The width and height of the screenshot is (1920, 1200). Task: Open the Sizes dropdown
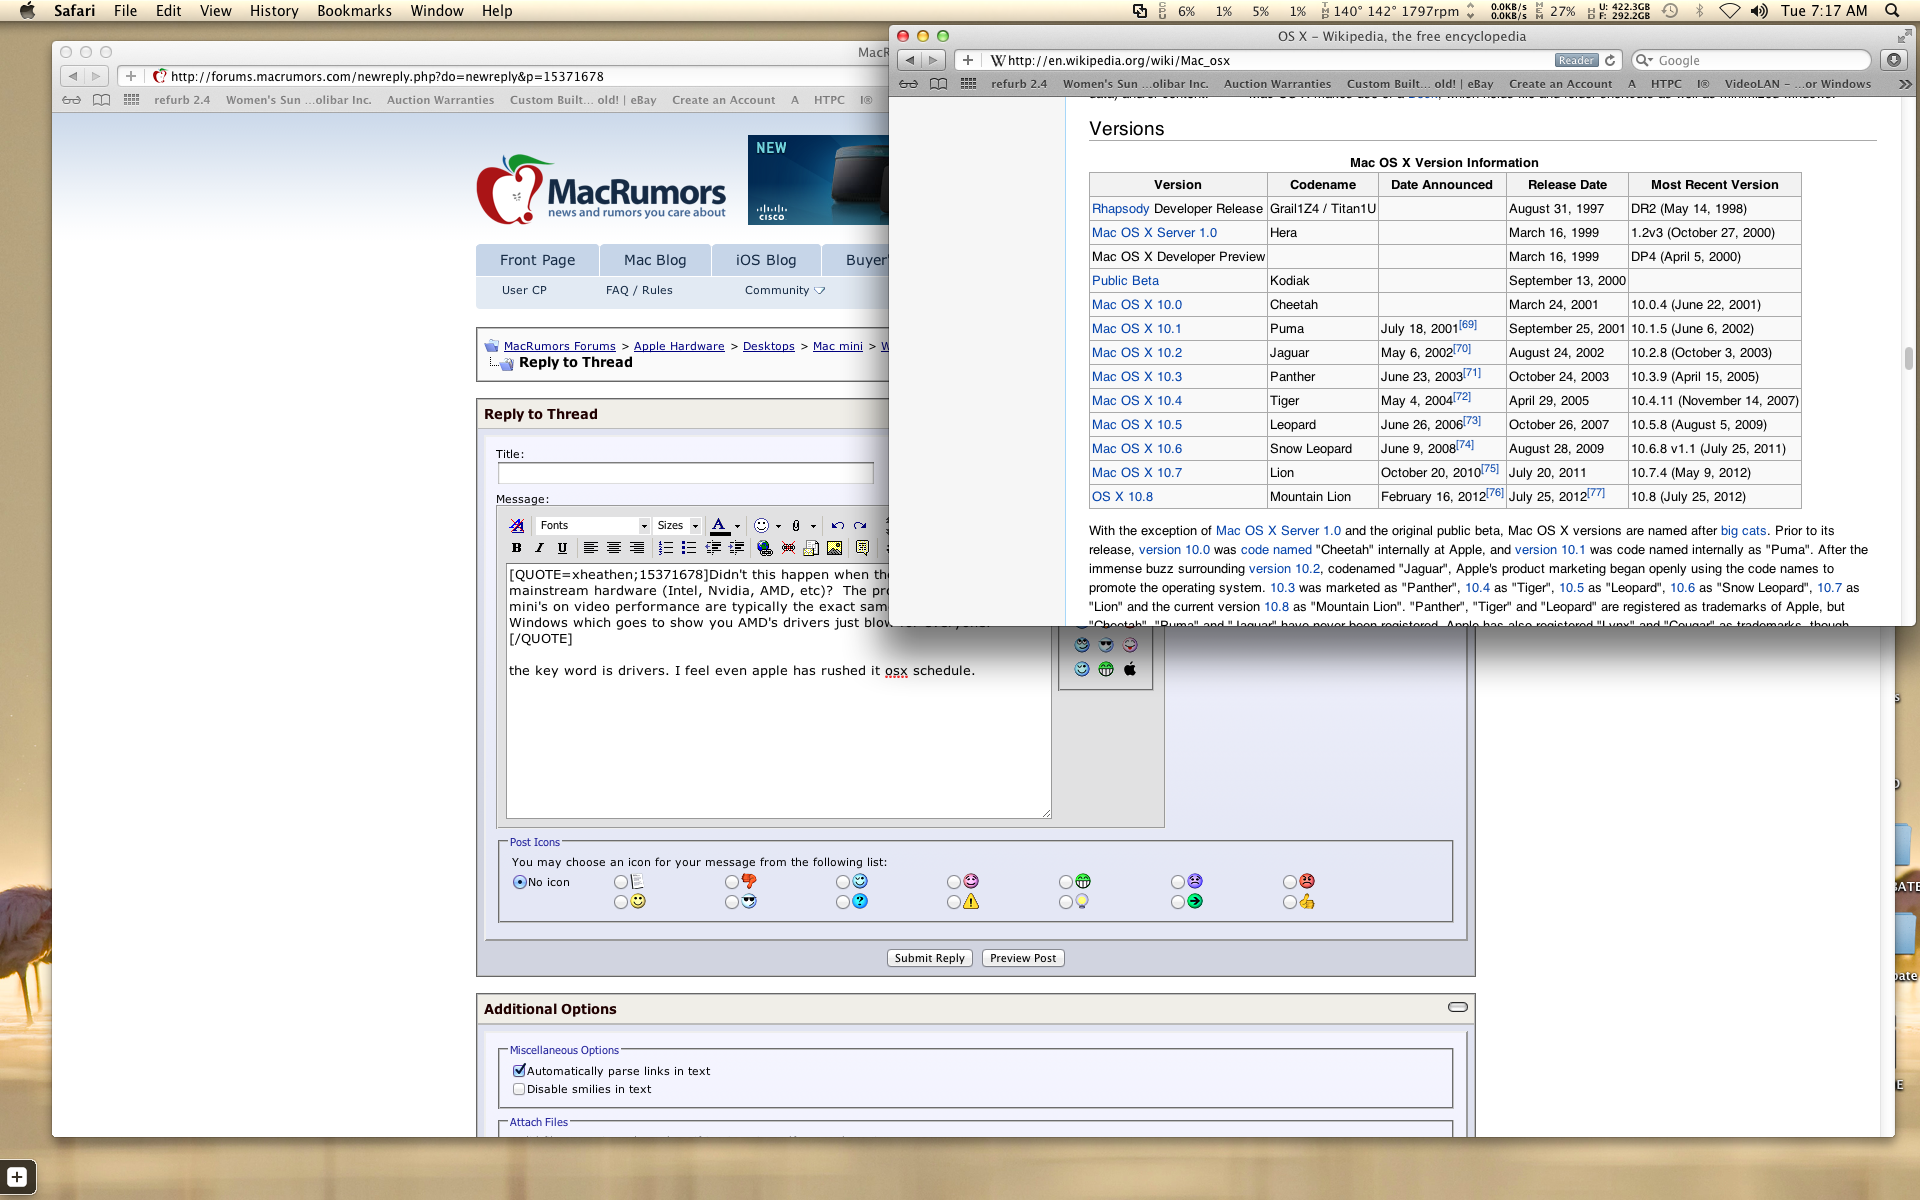pos(678,525)
